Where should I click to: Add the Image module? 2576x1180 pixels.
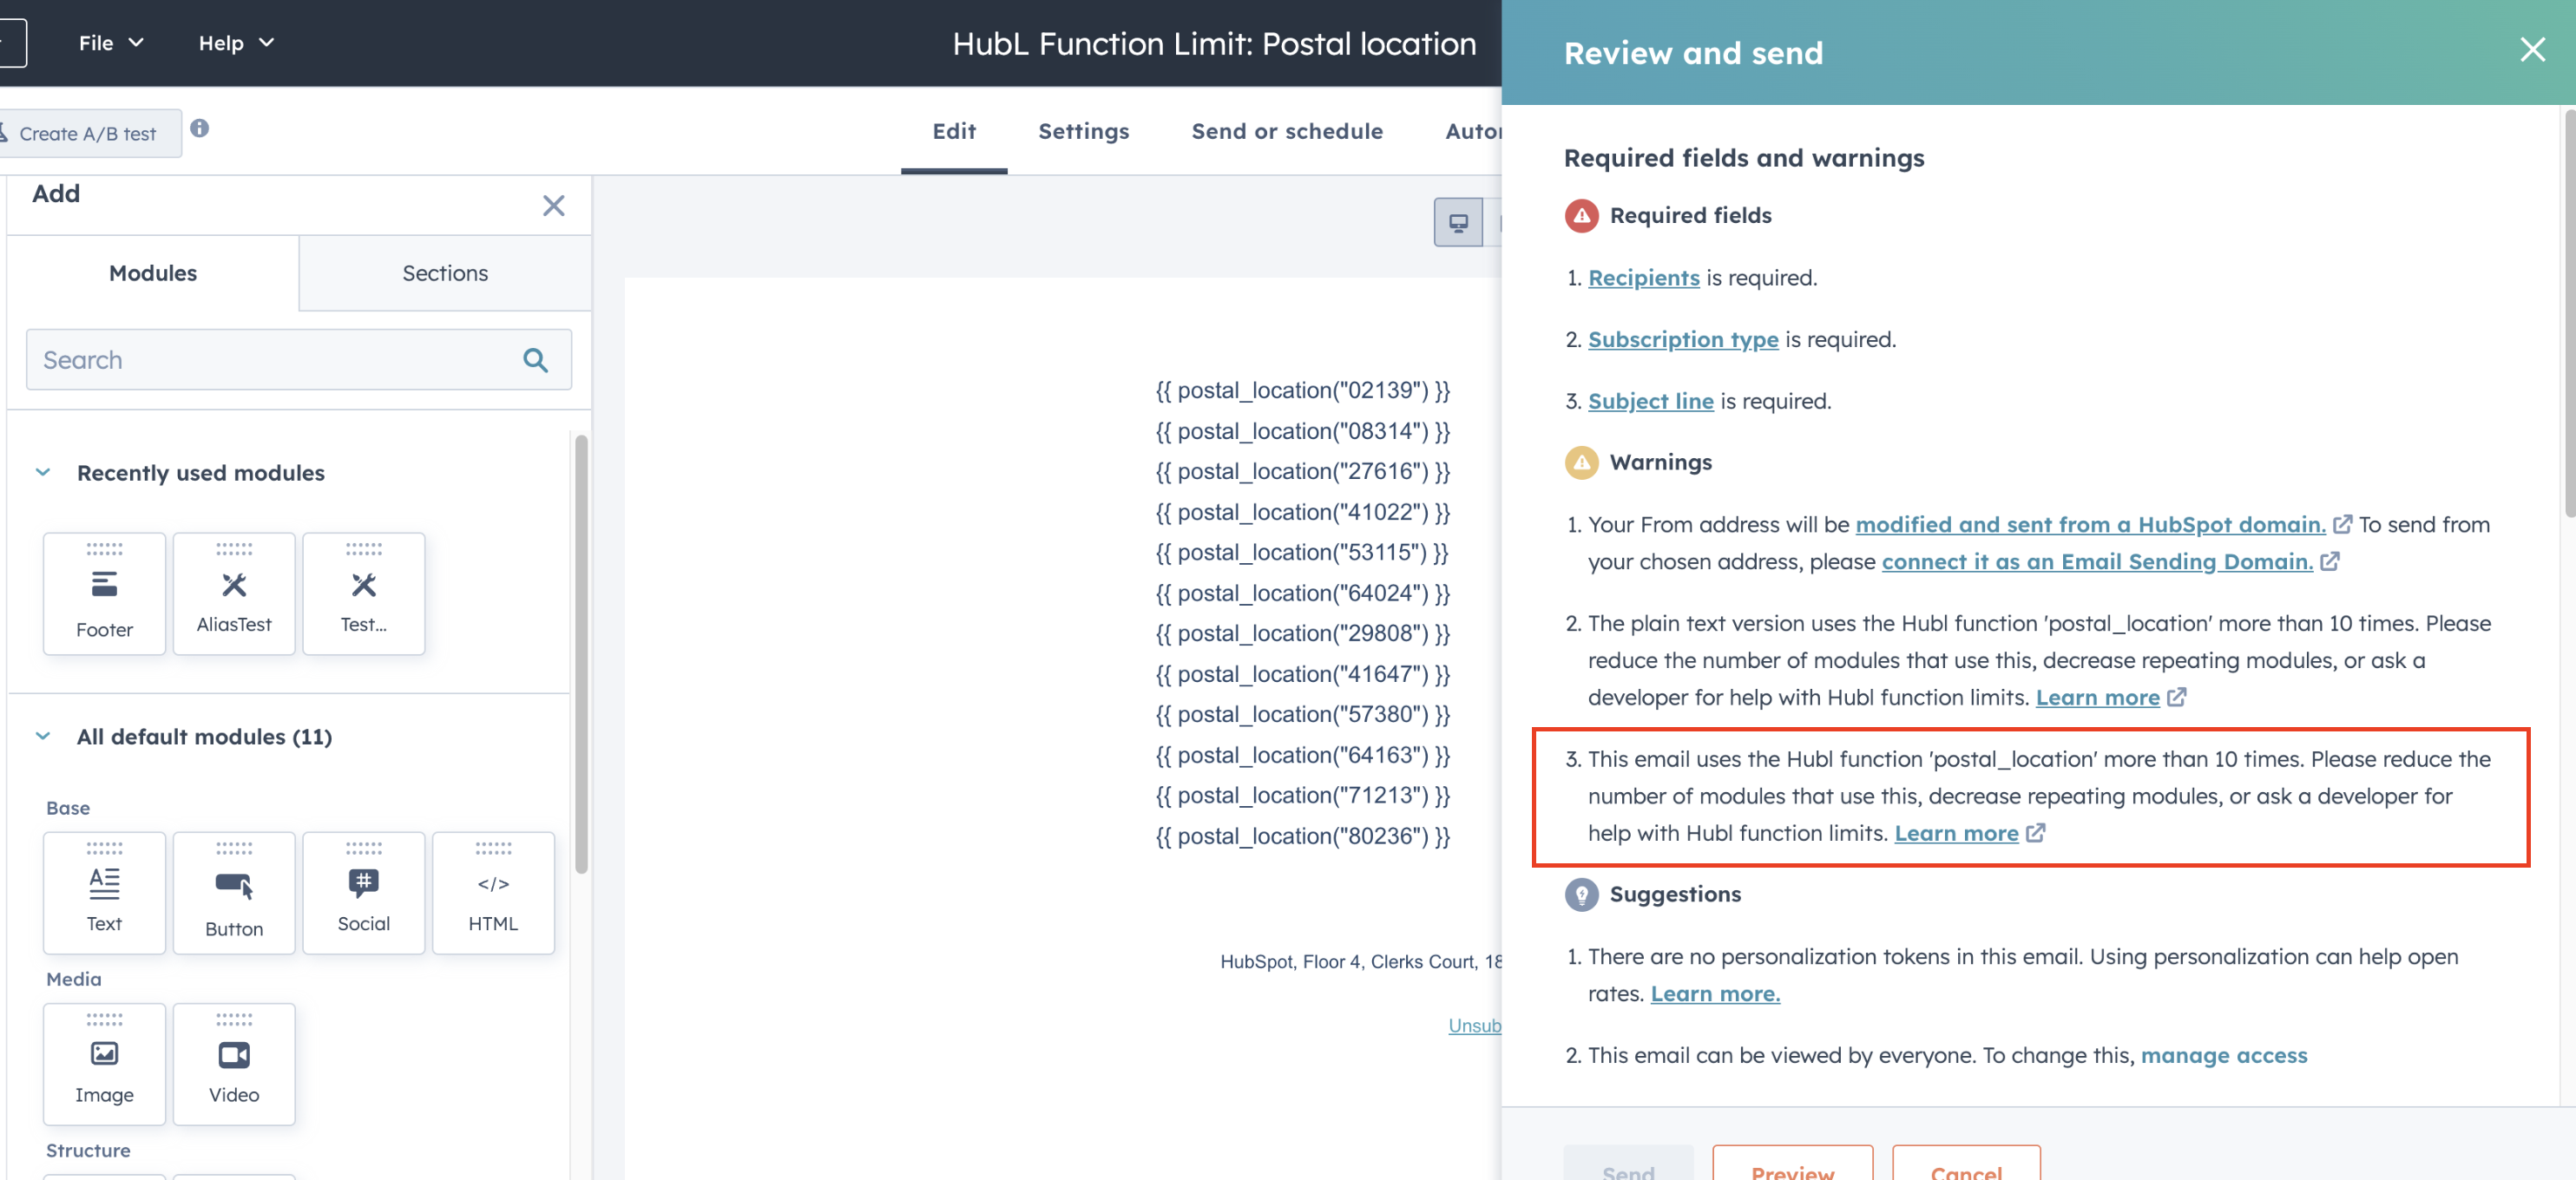tap(104, 1064)
